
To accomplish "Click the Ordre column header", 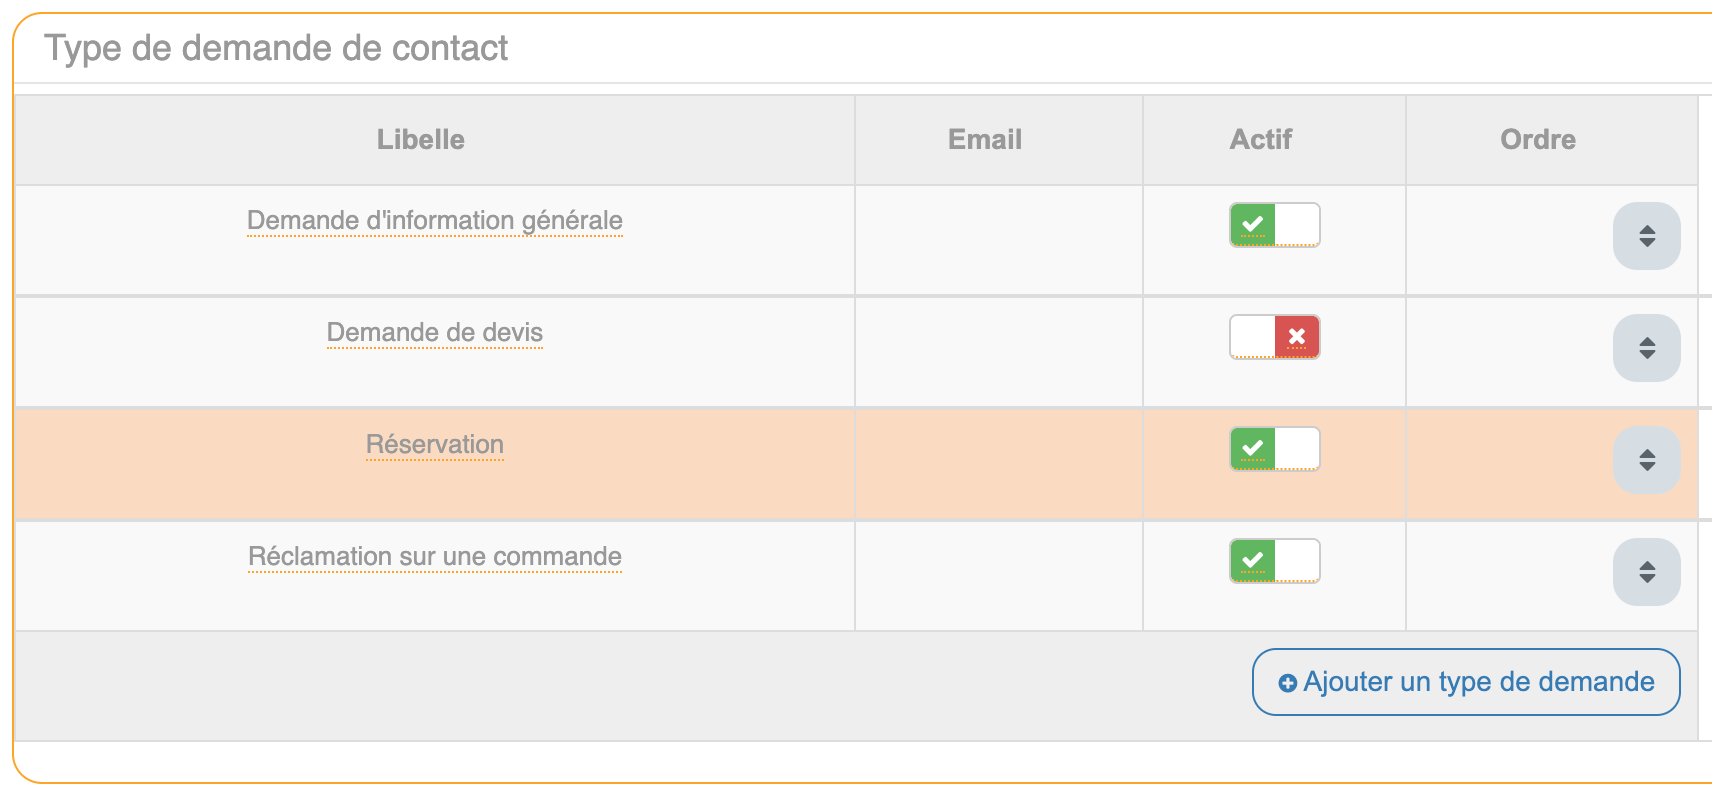I will click(x=1538, y=140).
